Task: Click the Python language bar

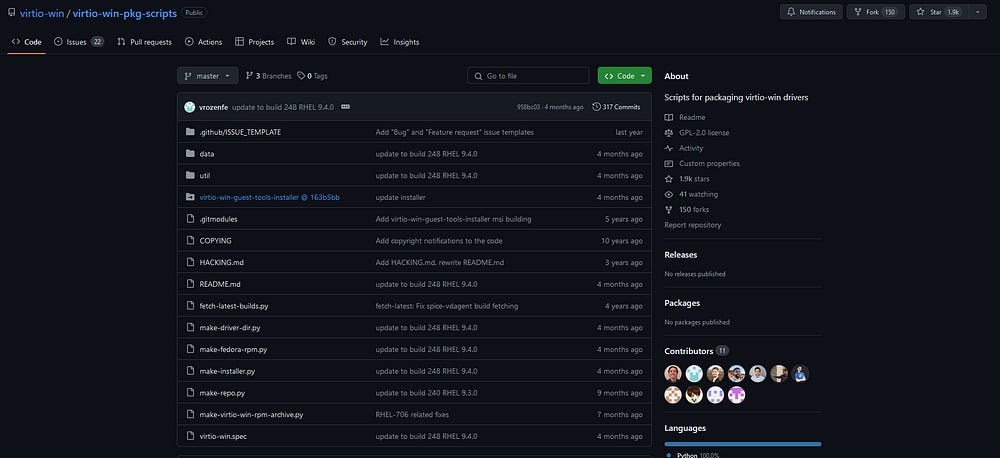Action: pyautogui.click(x=743, y=444)
